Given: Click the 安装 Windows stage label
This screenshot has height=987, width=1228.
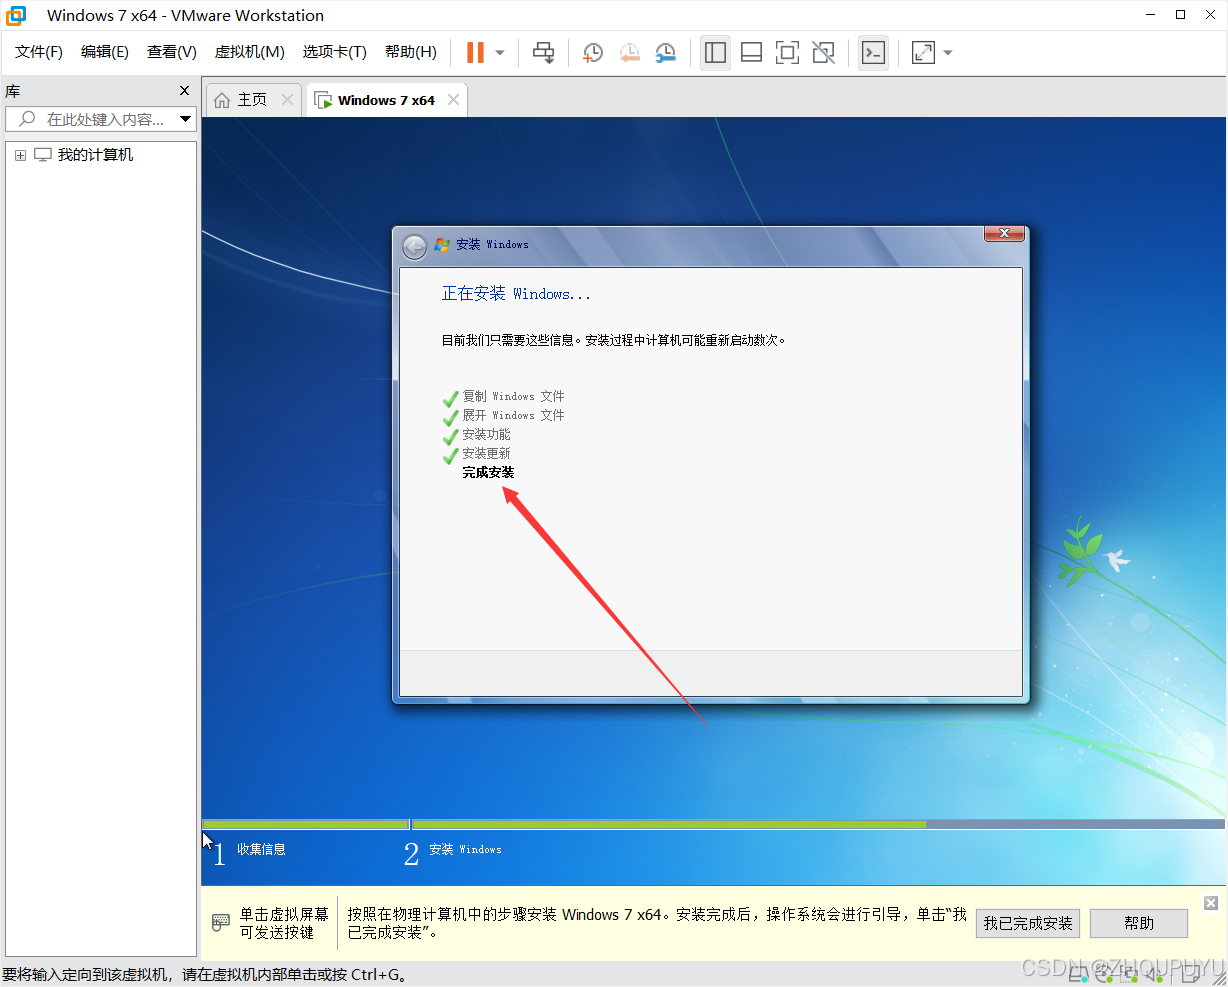Looking at the screenshot, I should (465, 849).
